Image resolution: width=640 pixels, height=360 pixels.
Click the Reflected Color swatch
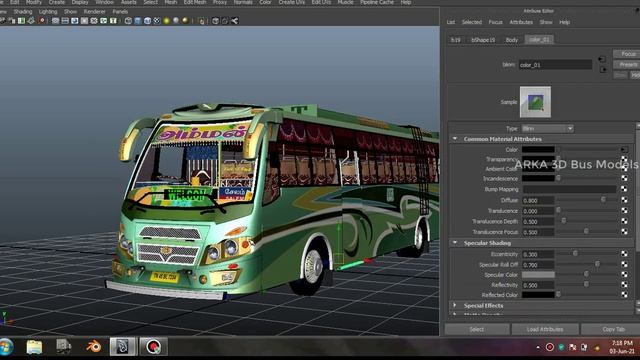point(538,294)
